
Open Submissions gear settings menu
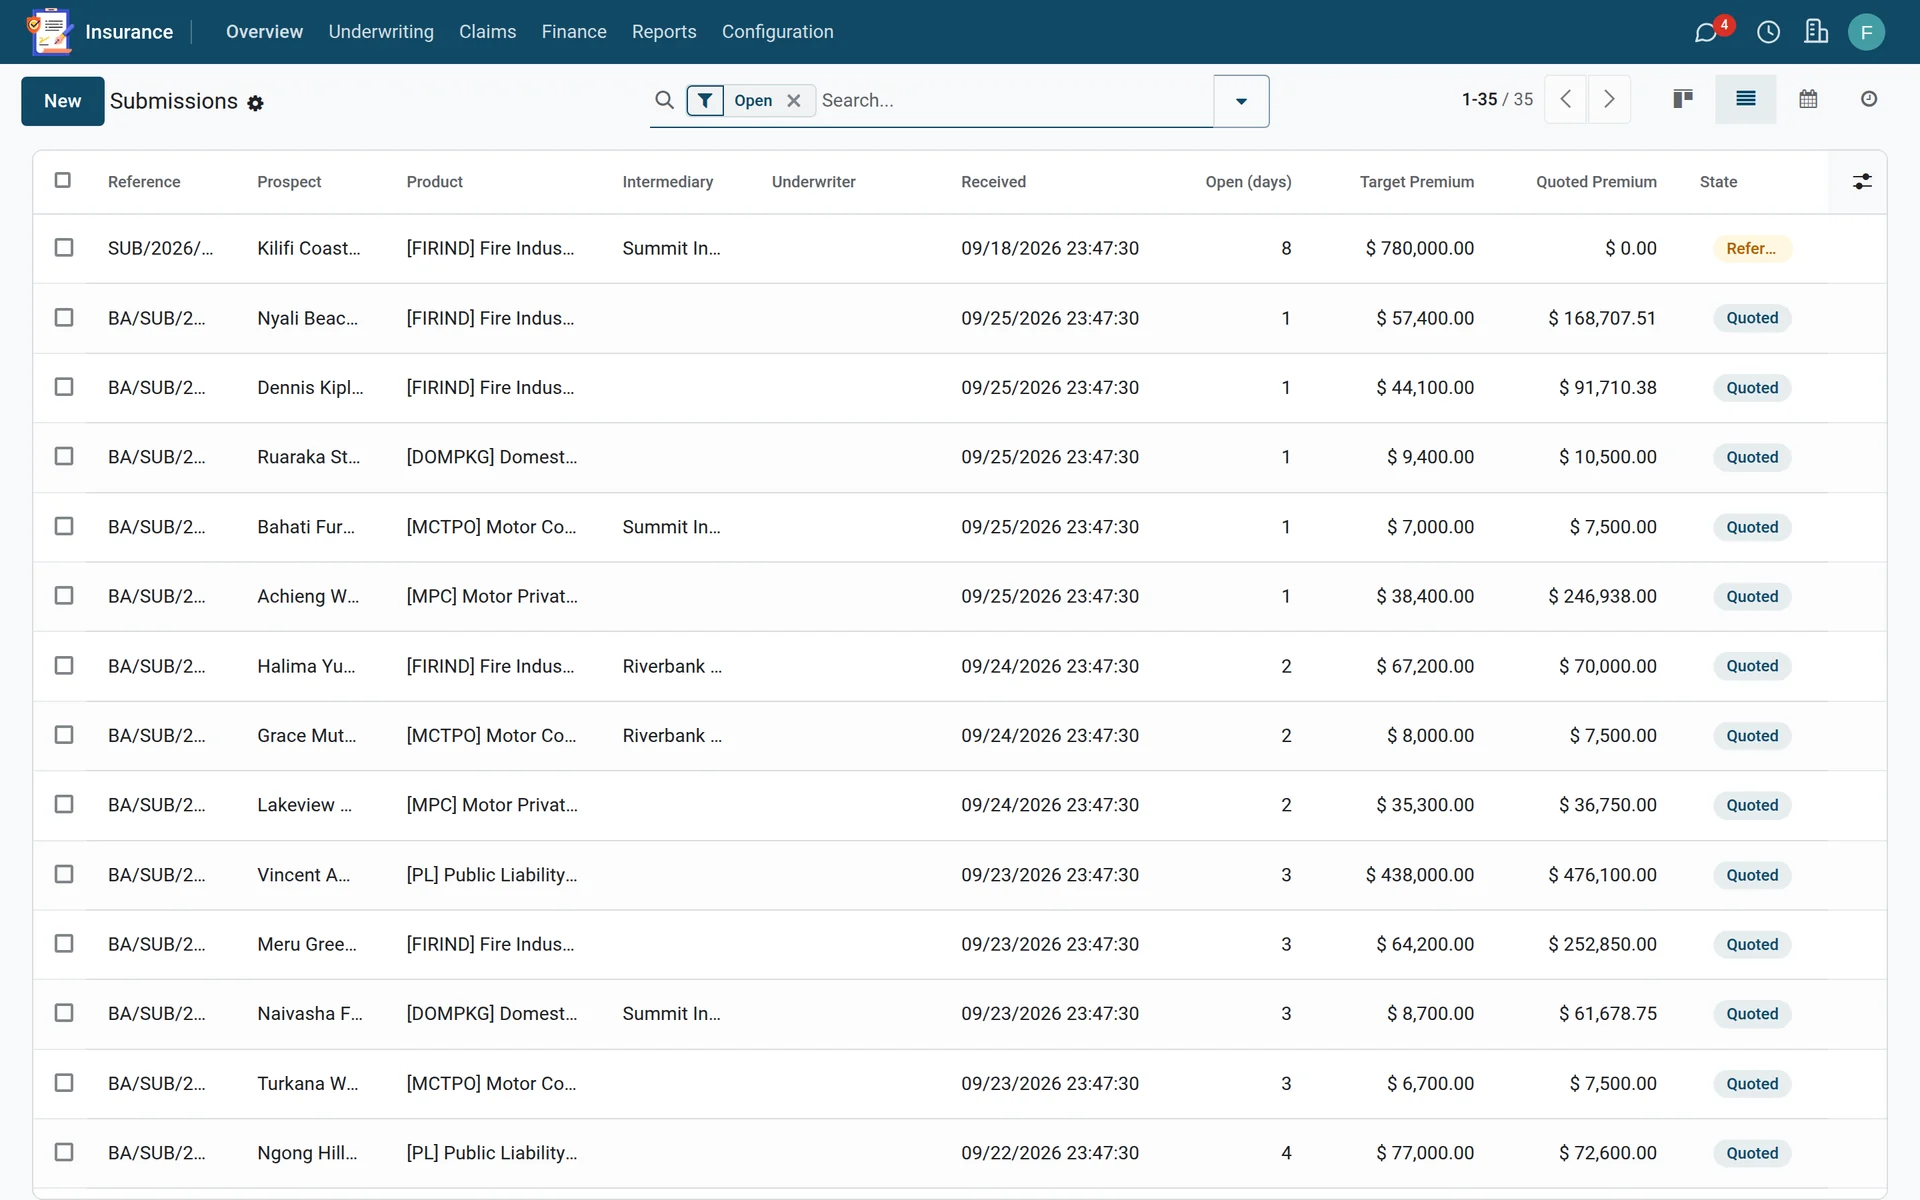pos(255,103)
